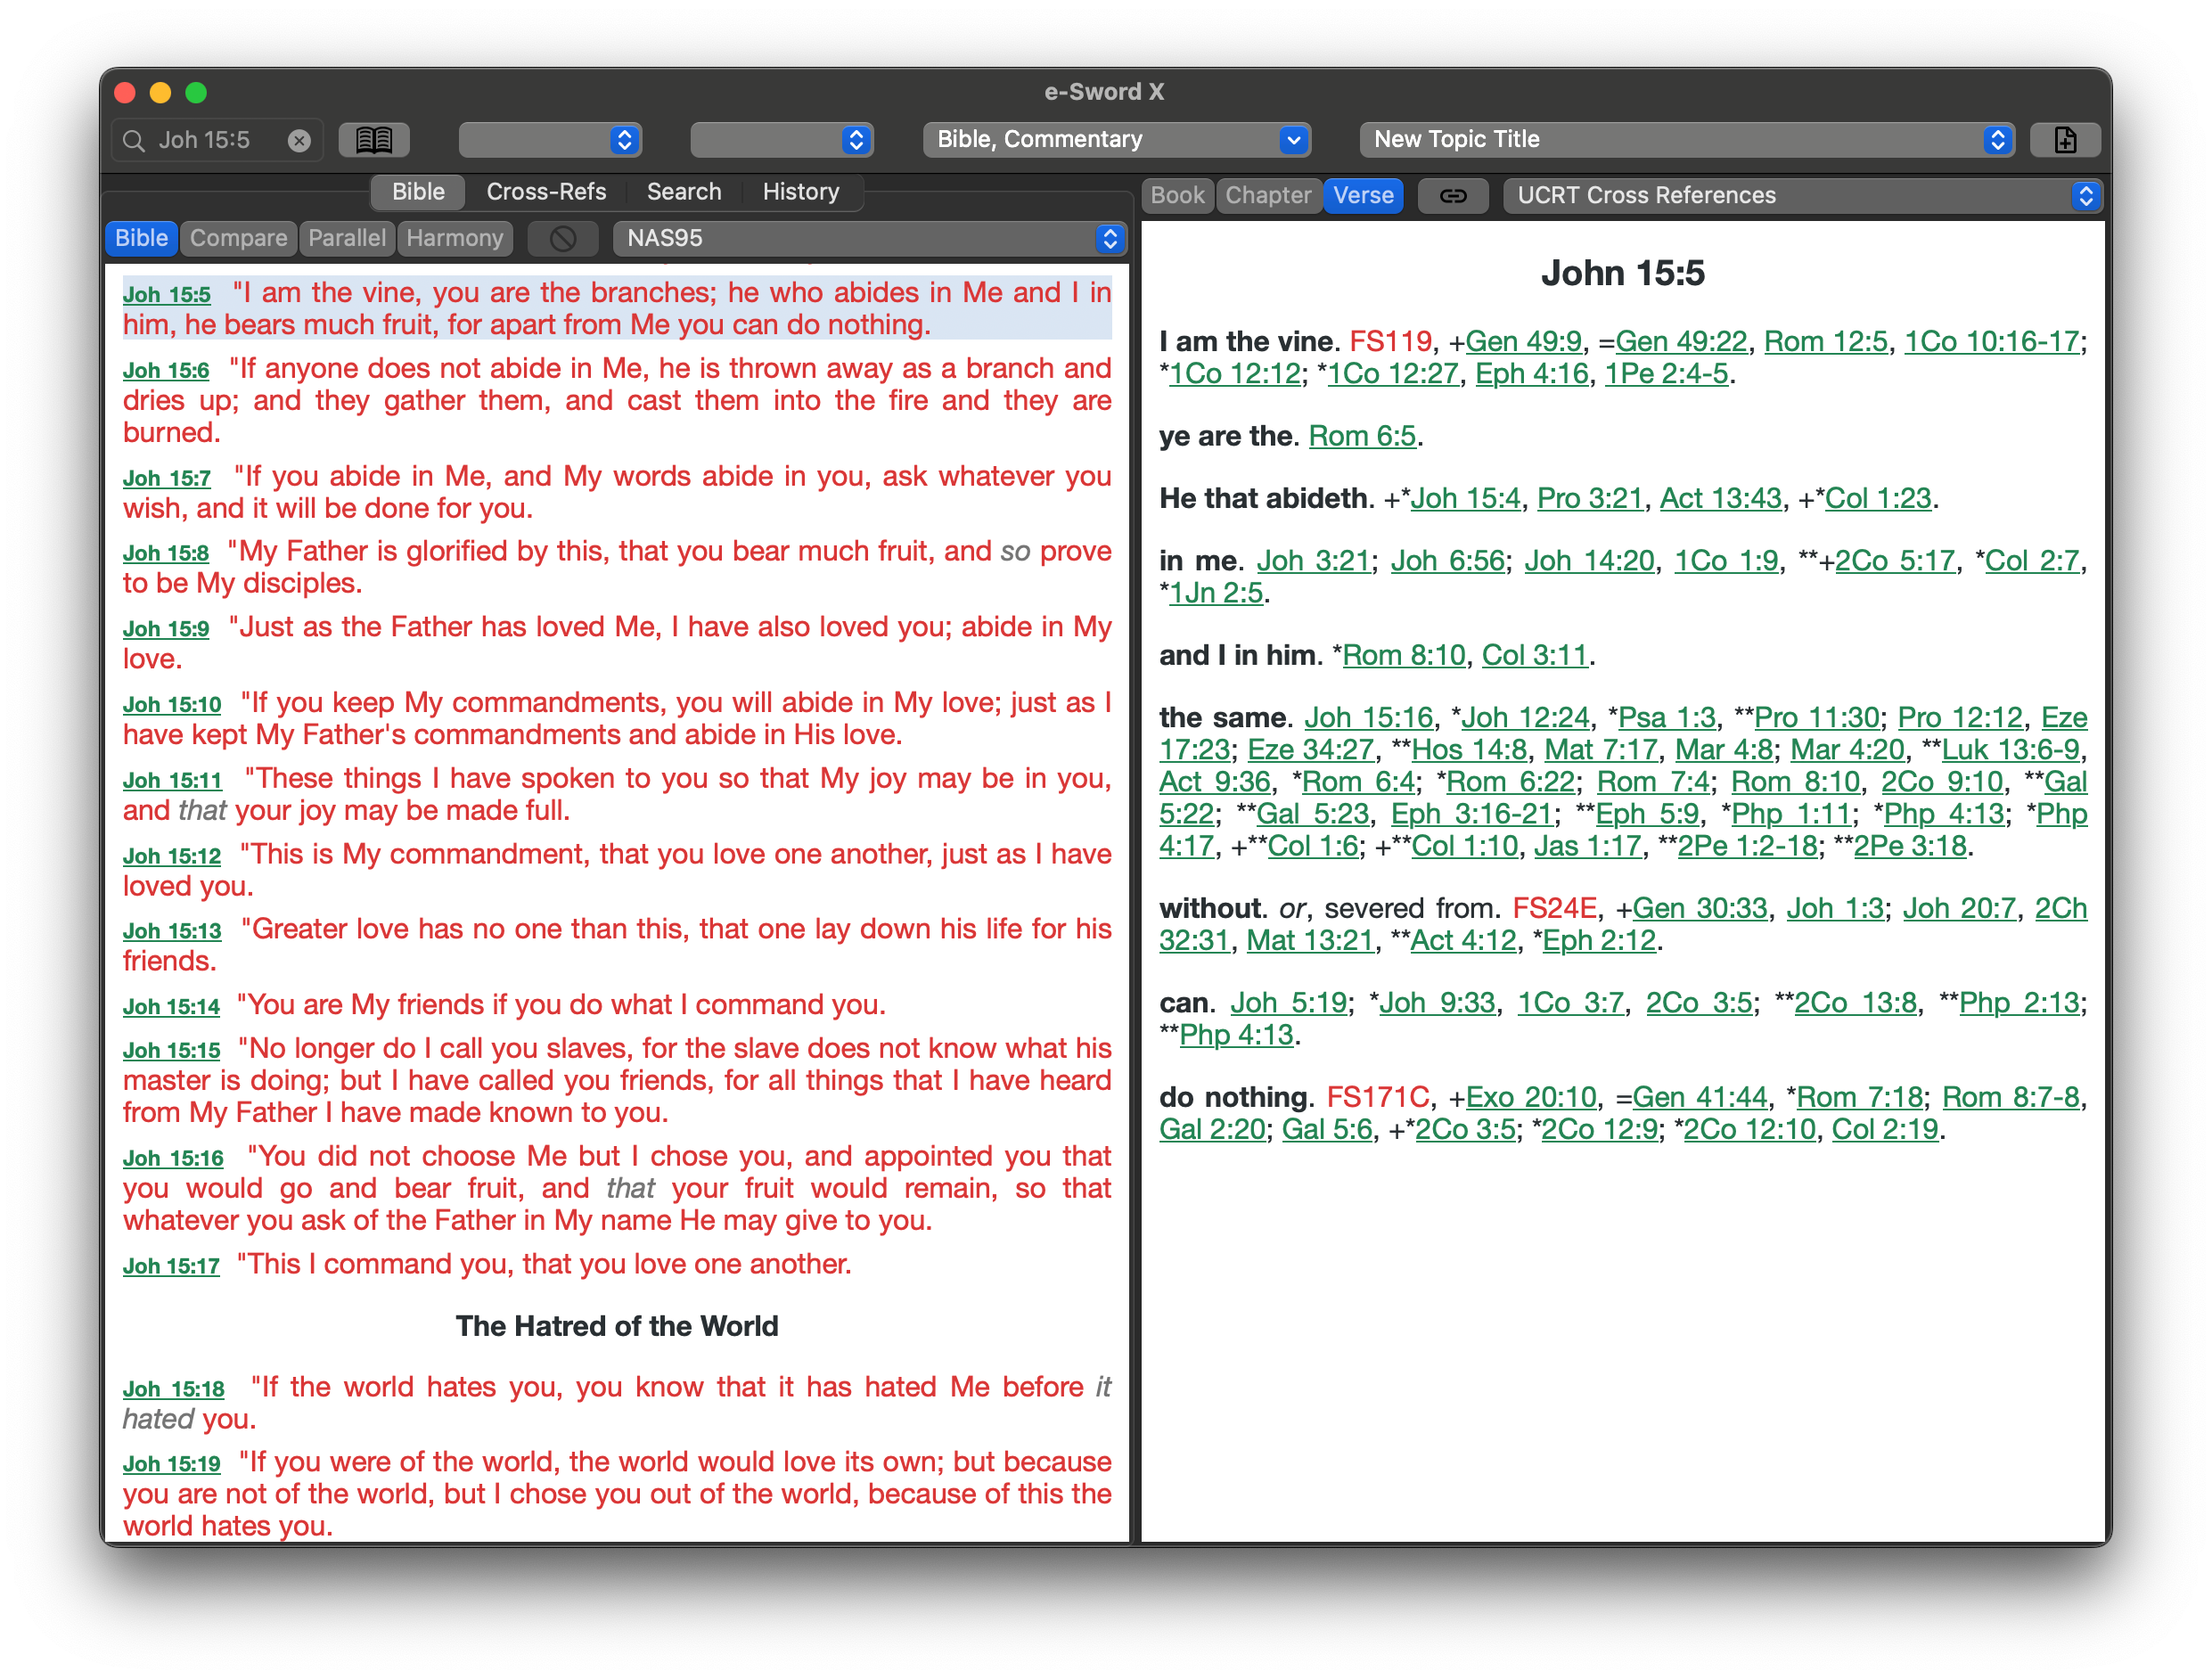Screen dimensions: 2212x1679
Task: Click the new topic document icon
Action: [x=2065, y=140]
